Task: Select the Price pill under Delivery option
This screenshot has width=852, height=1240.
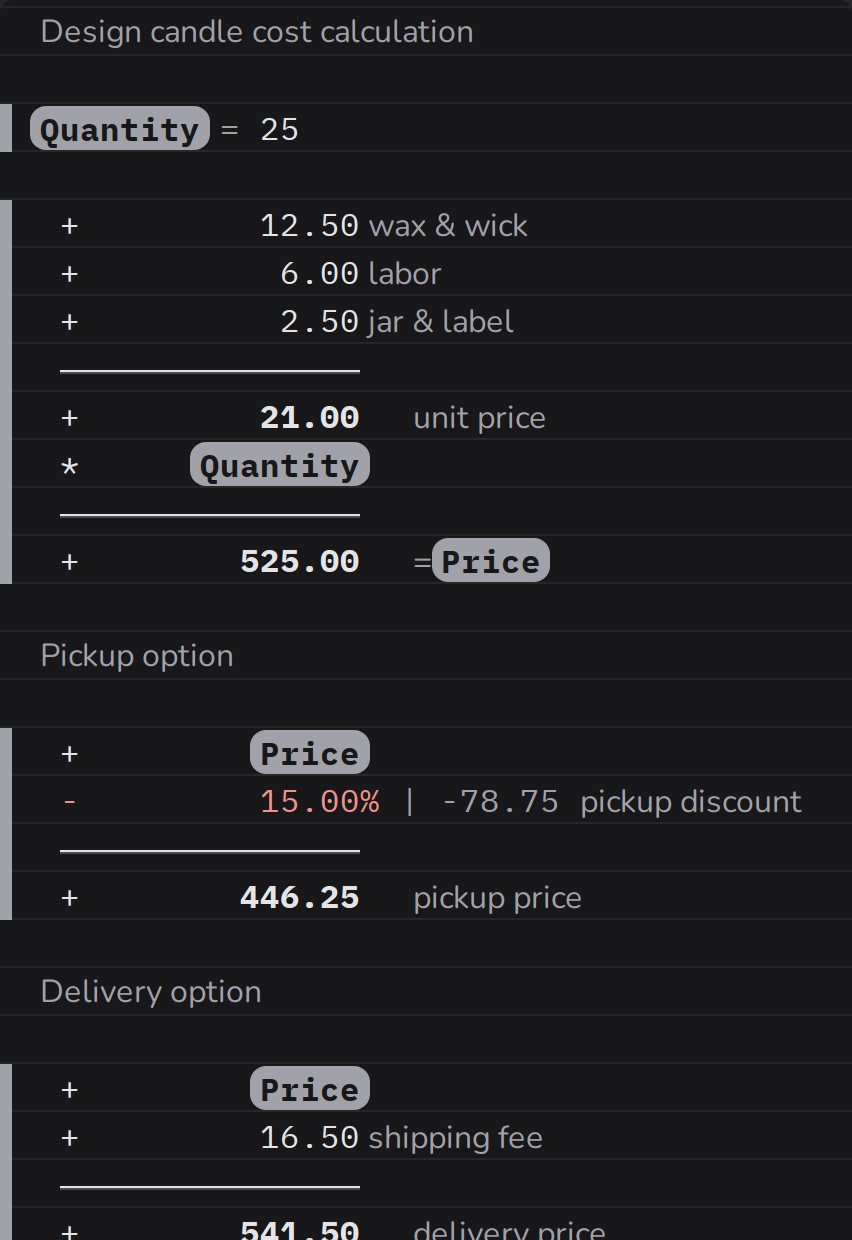Action: [310, 1089]
